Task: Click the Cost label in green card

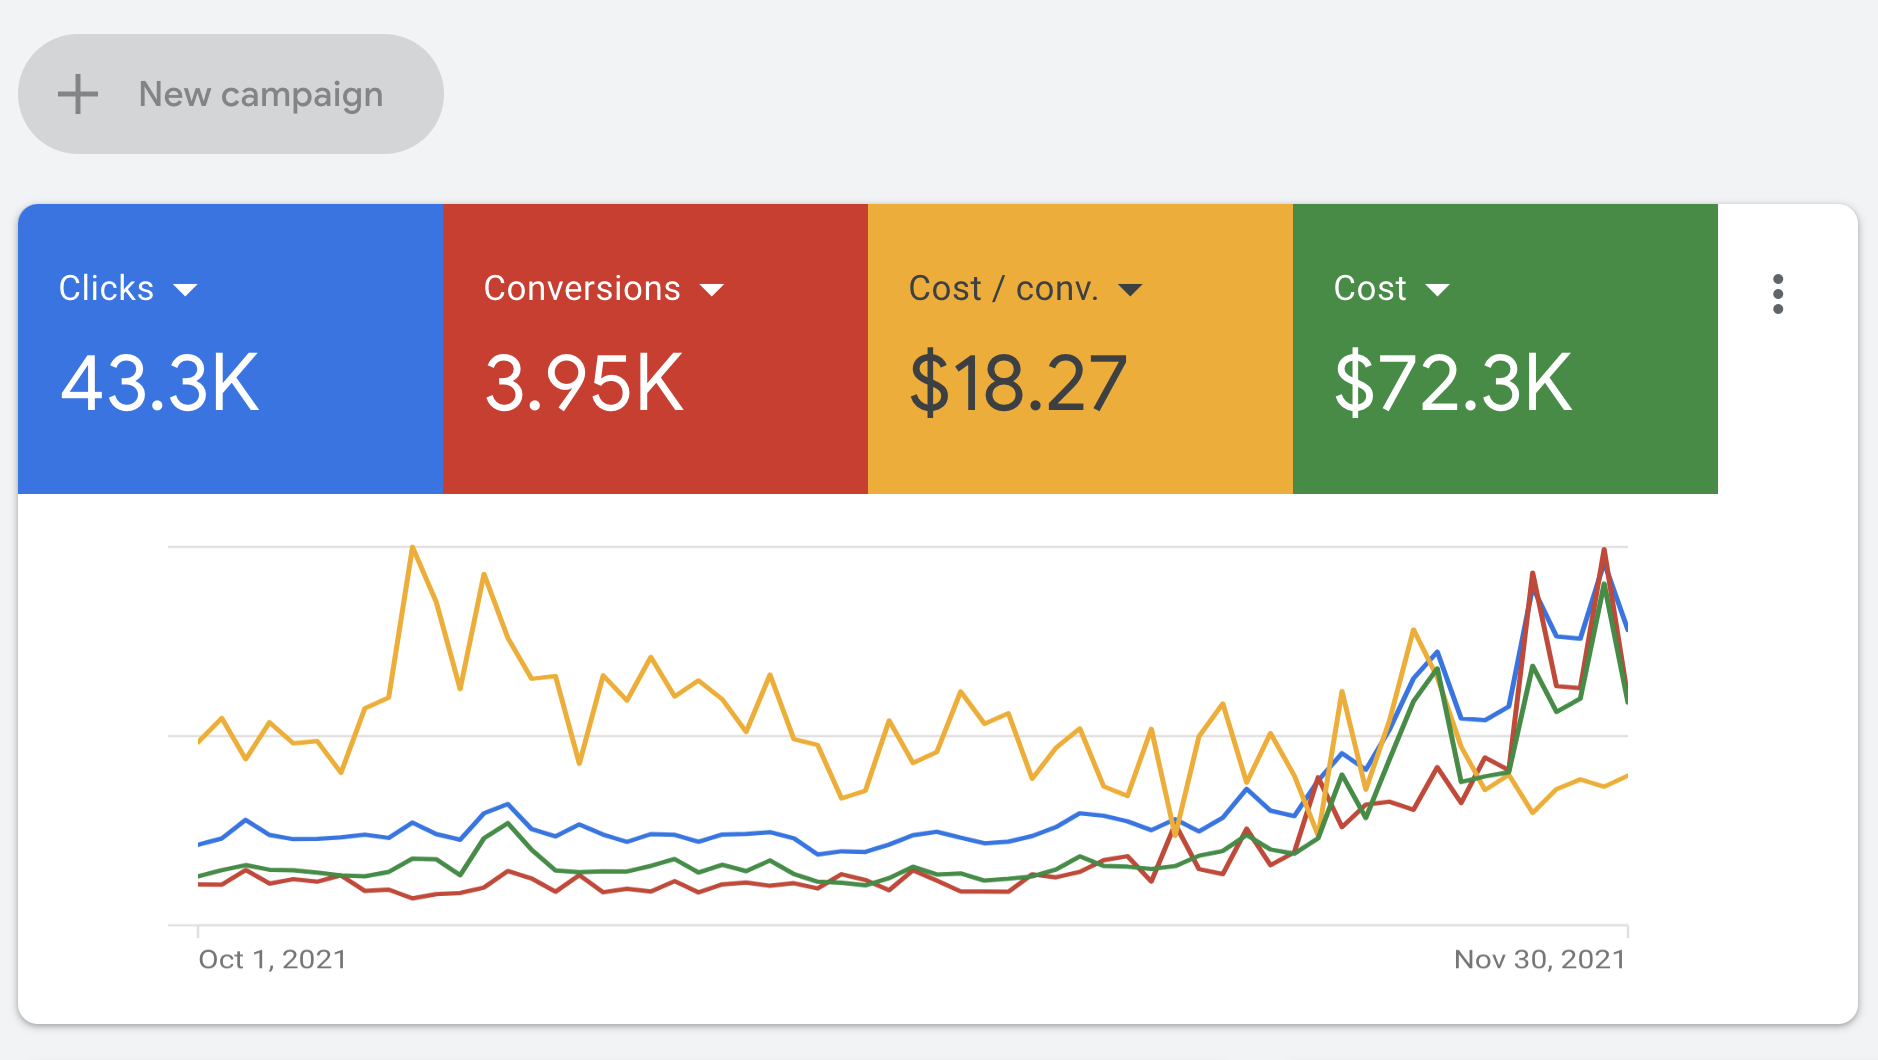Action: coord(1370,288)
